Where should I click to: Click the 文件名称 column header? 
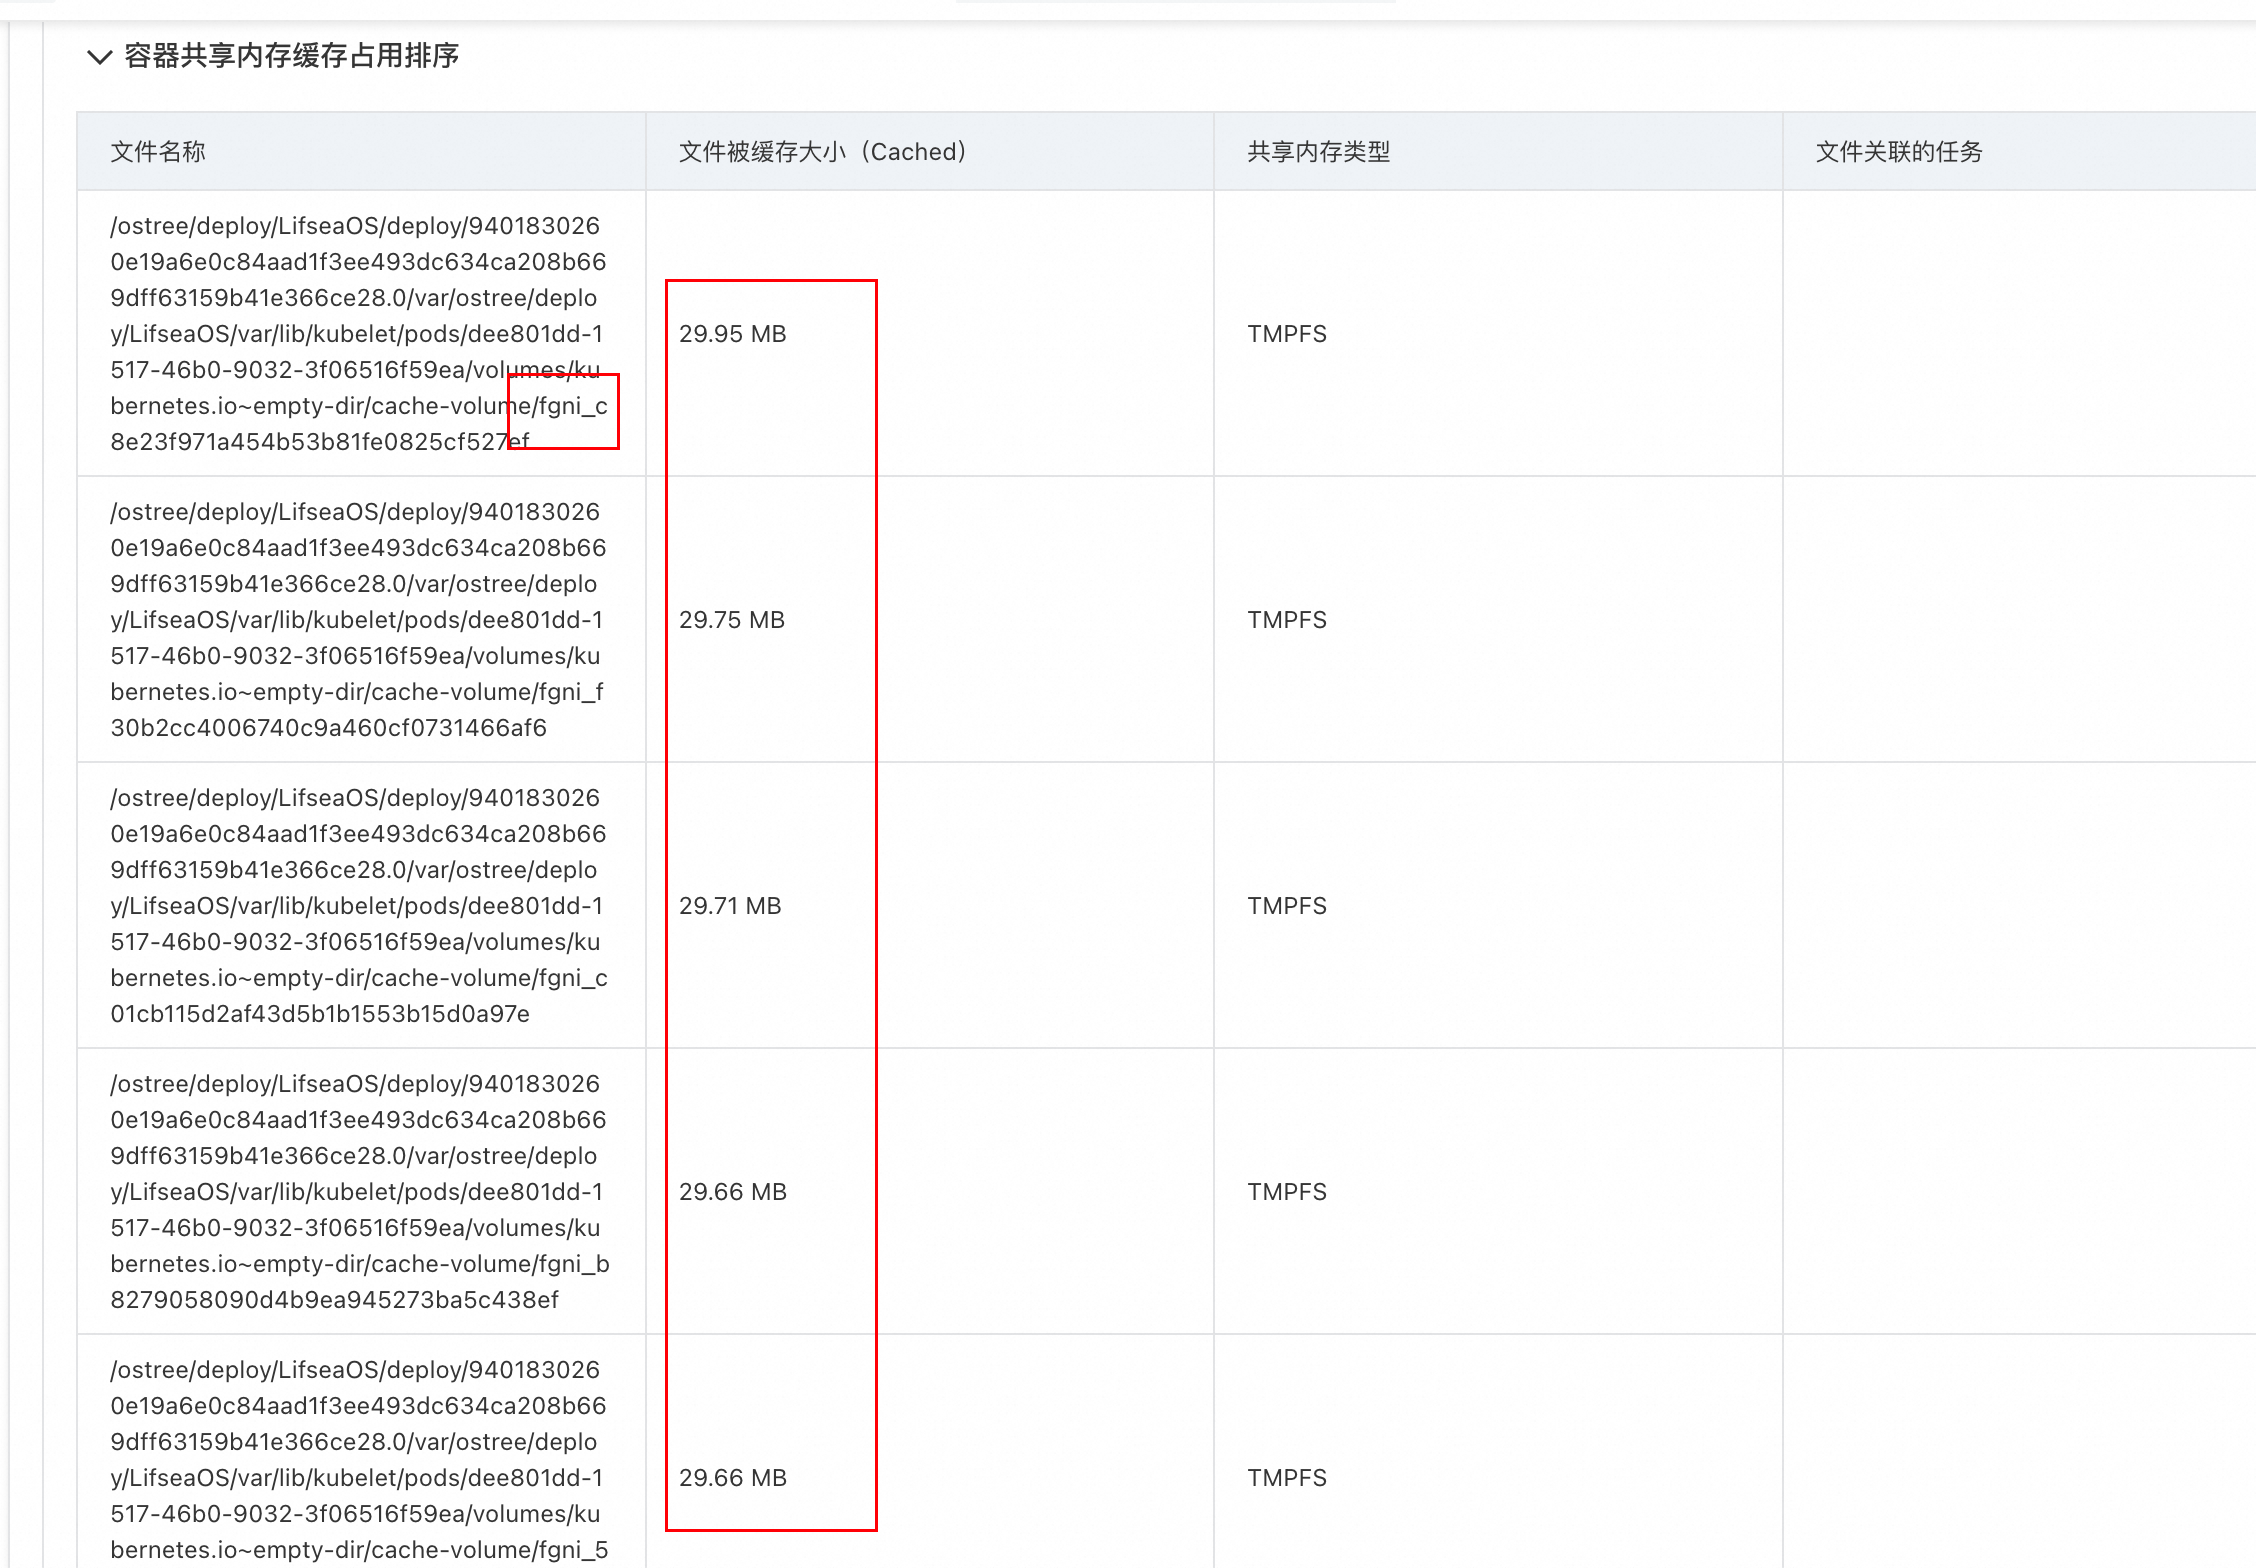(158, 152)
